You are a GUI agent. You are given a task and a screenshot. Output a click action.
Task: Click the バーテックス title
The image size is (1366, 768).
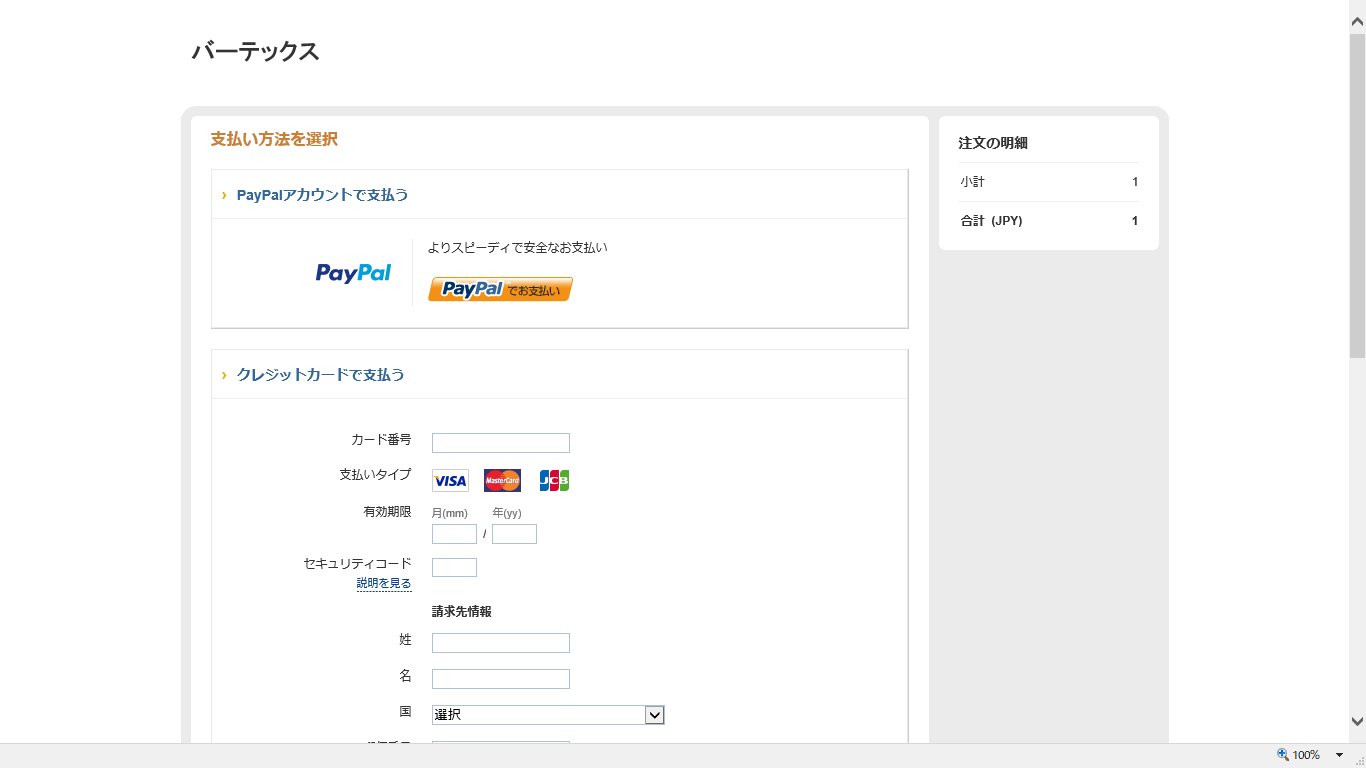[x=255, y=52]
